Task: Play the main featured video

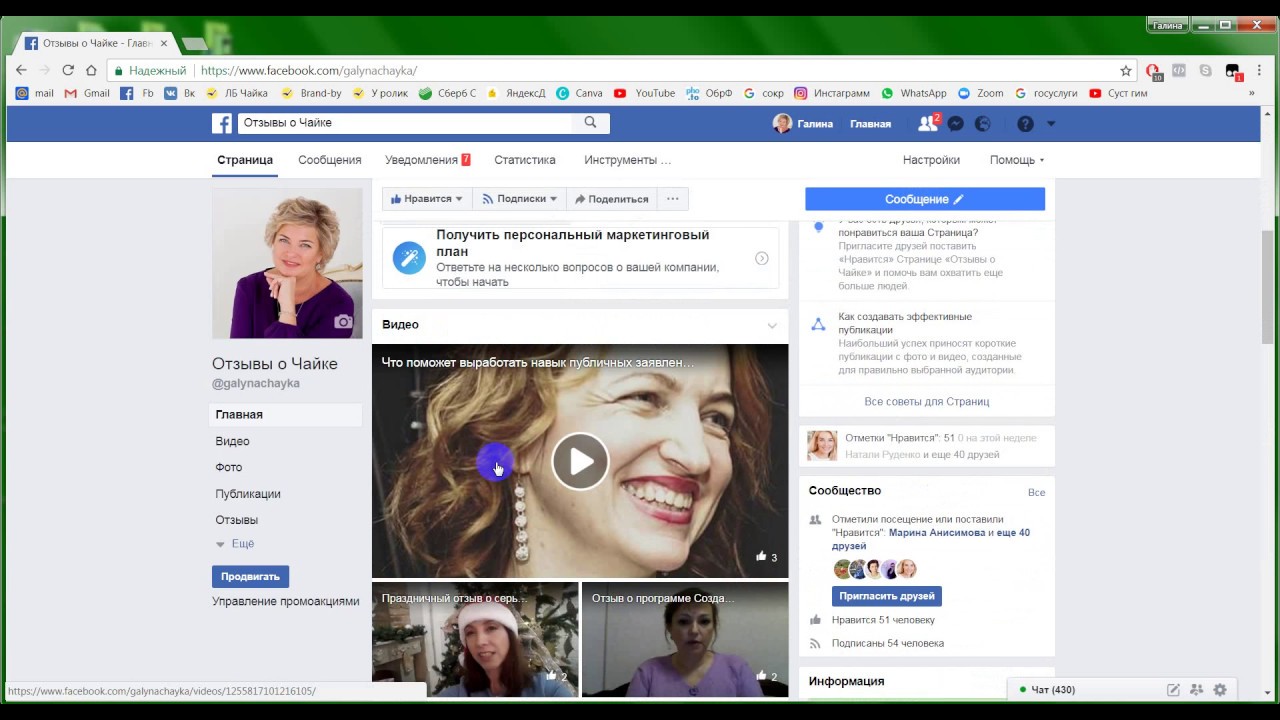Action: (580, 461)
